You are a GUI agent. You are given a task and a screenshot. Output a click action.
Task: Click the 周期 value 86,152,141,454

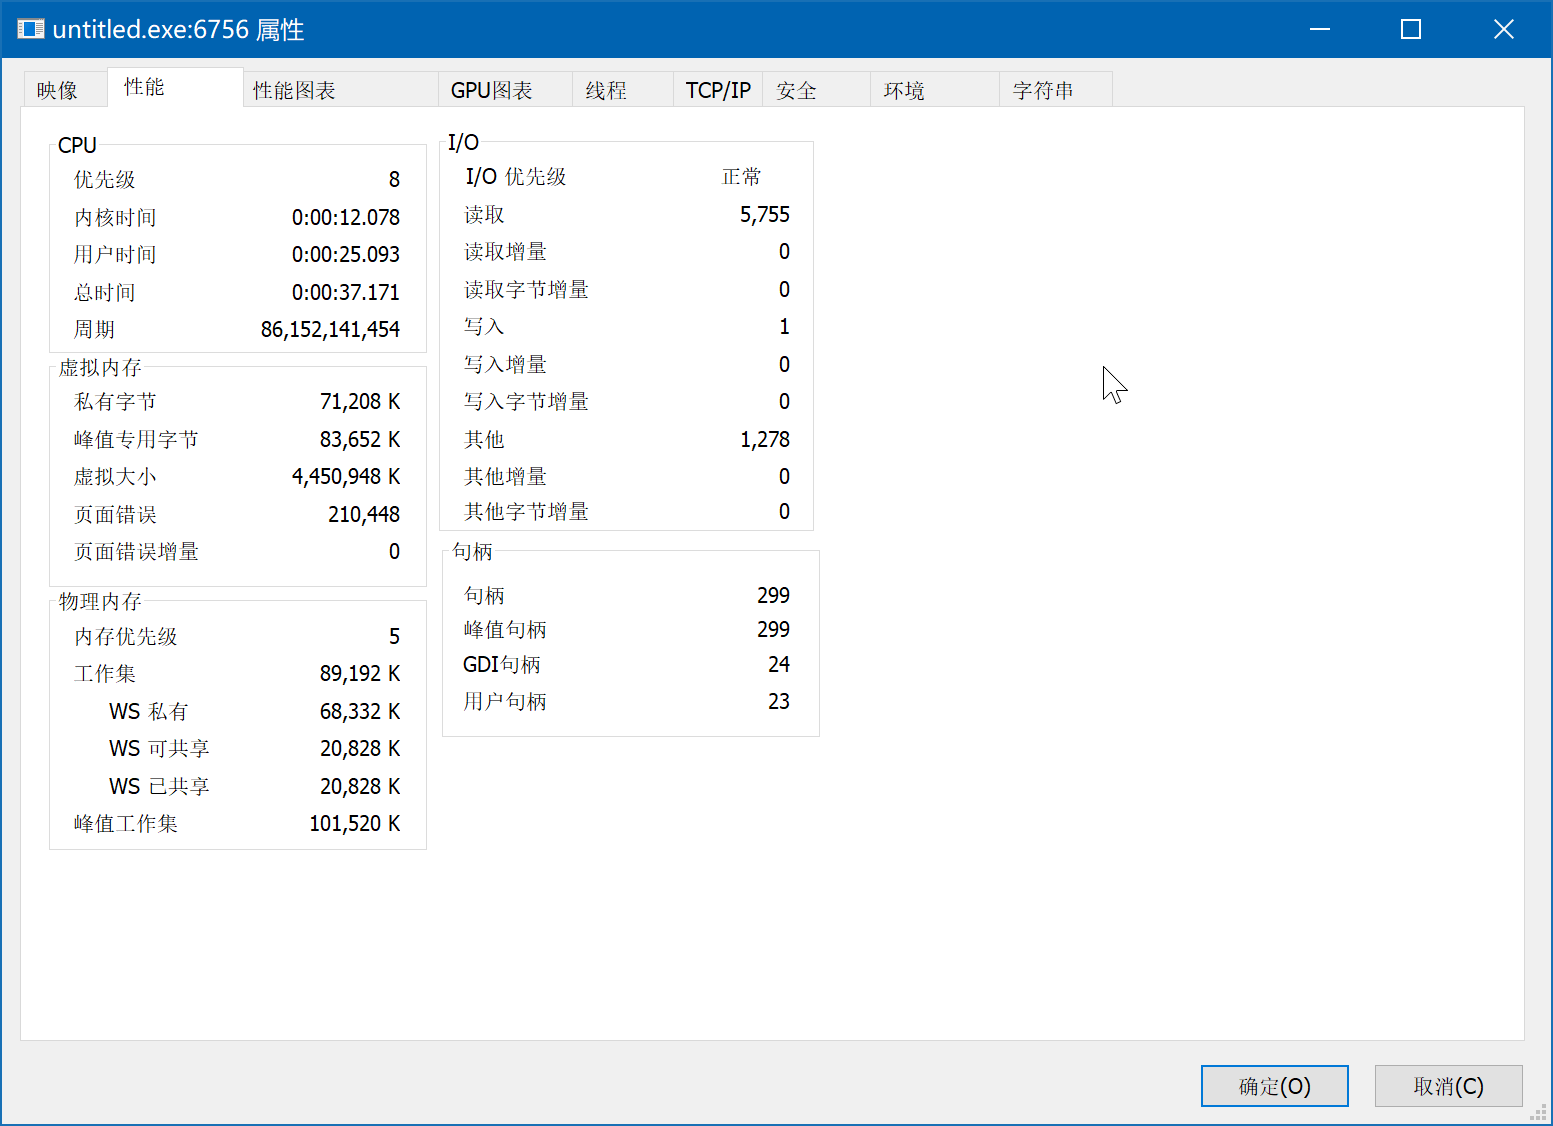(330, 329)
